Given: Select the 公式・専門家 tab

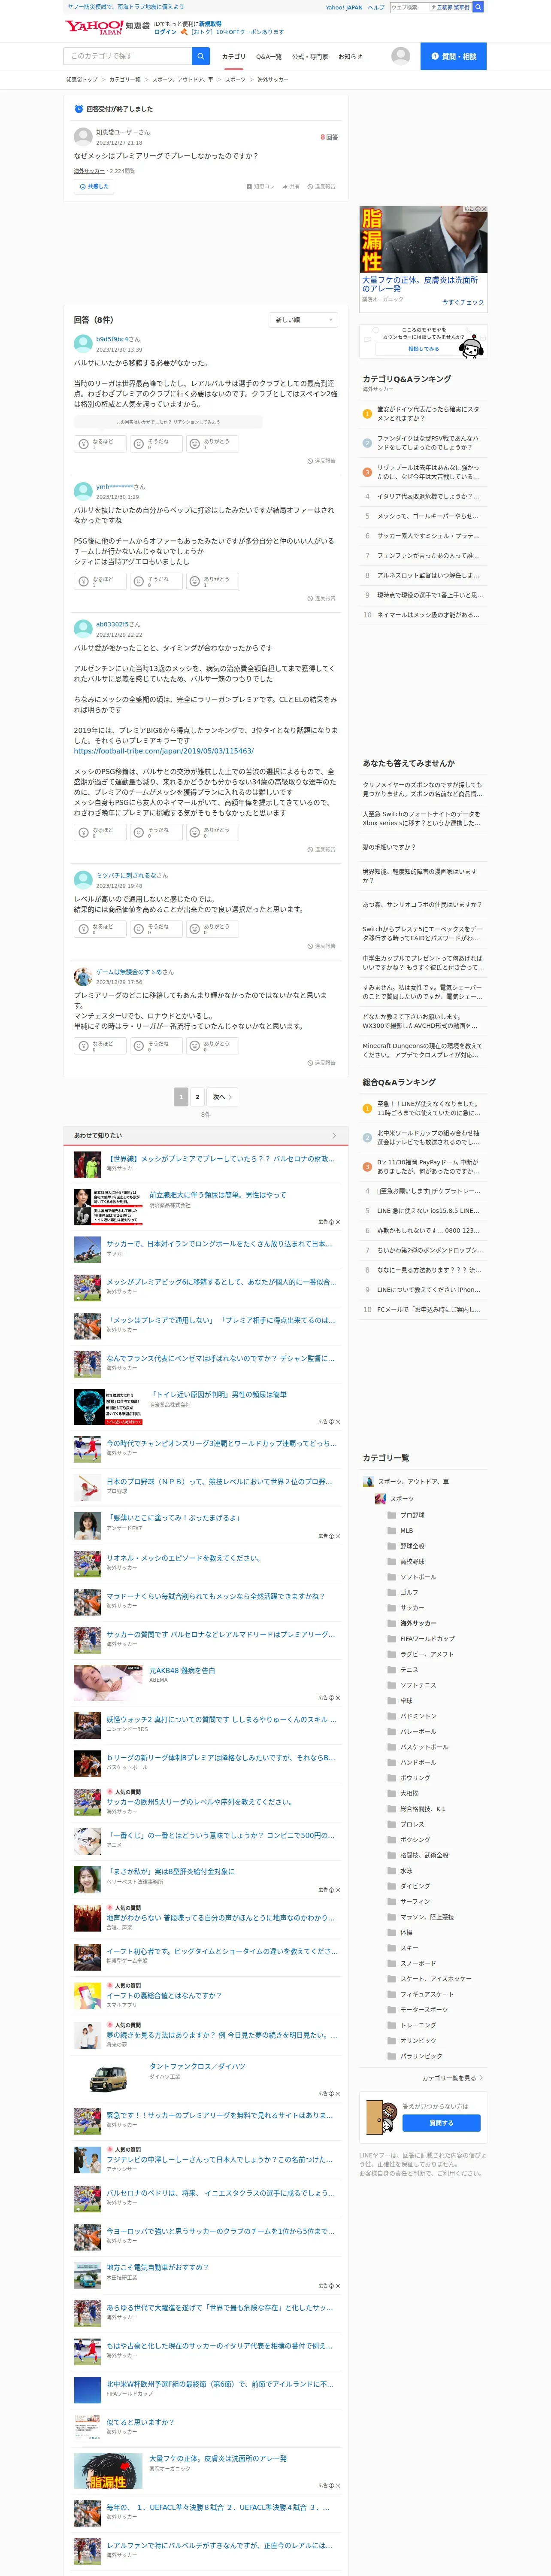Looking at the screenshot, I should [310, 57].
